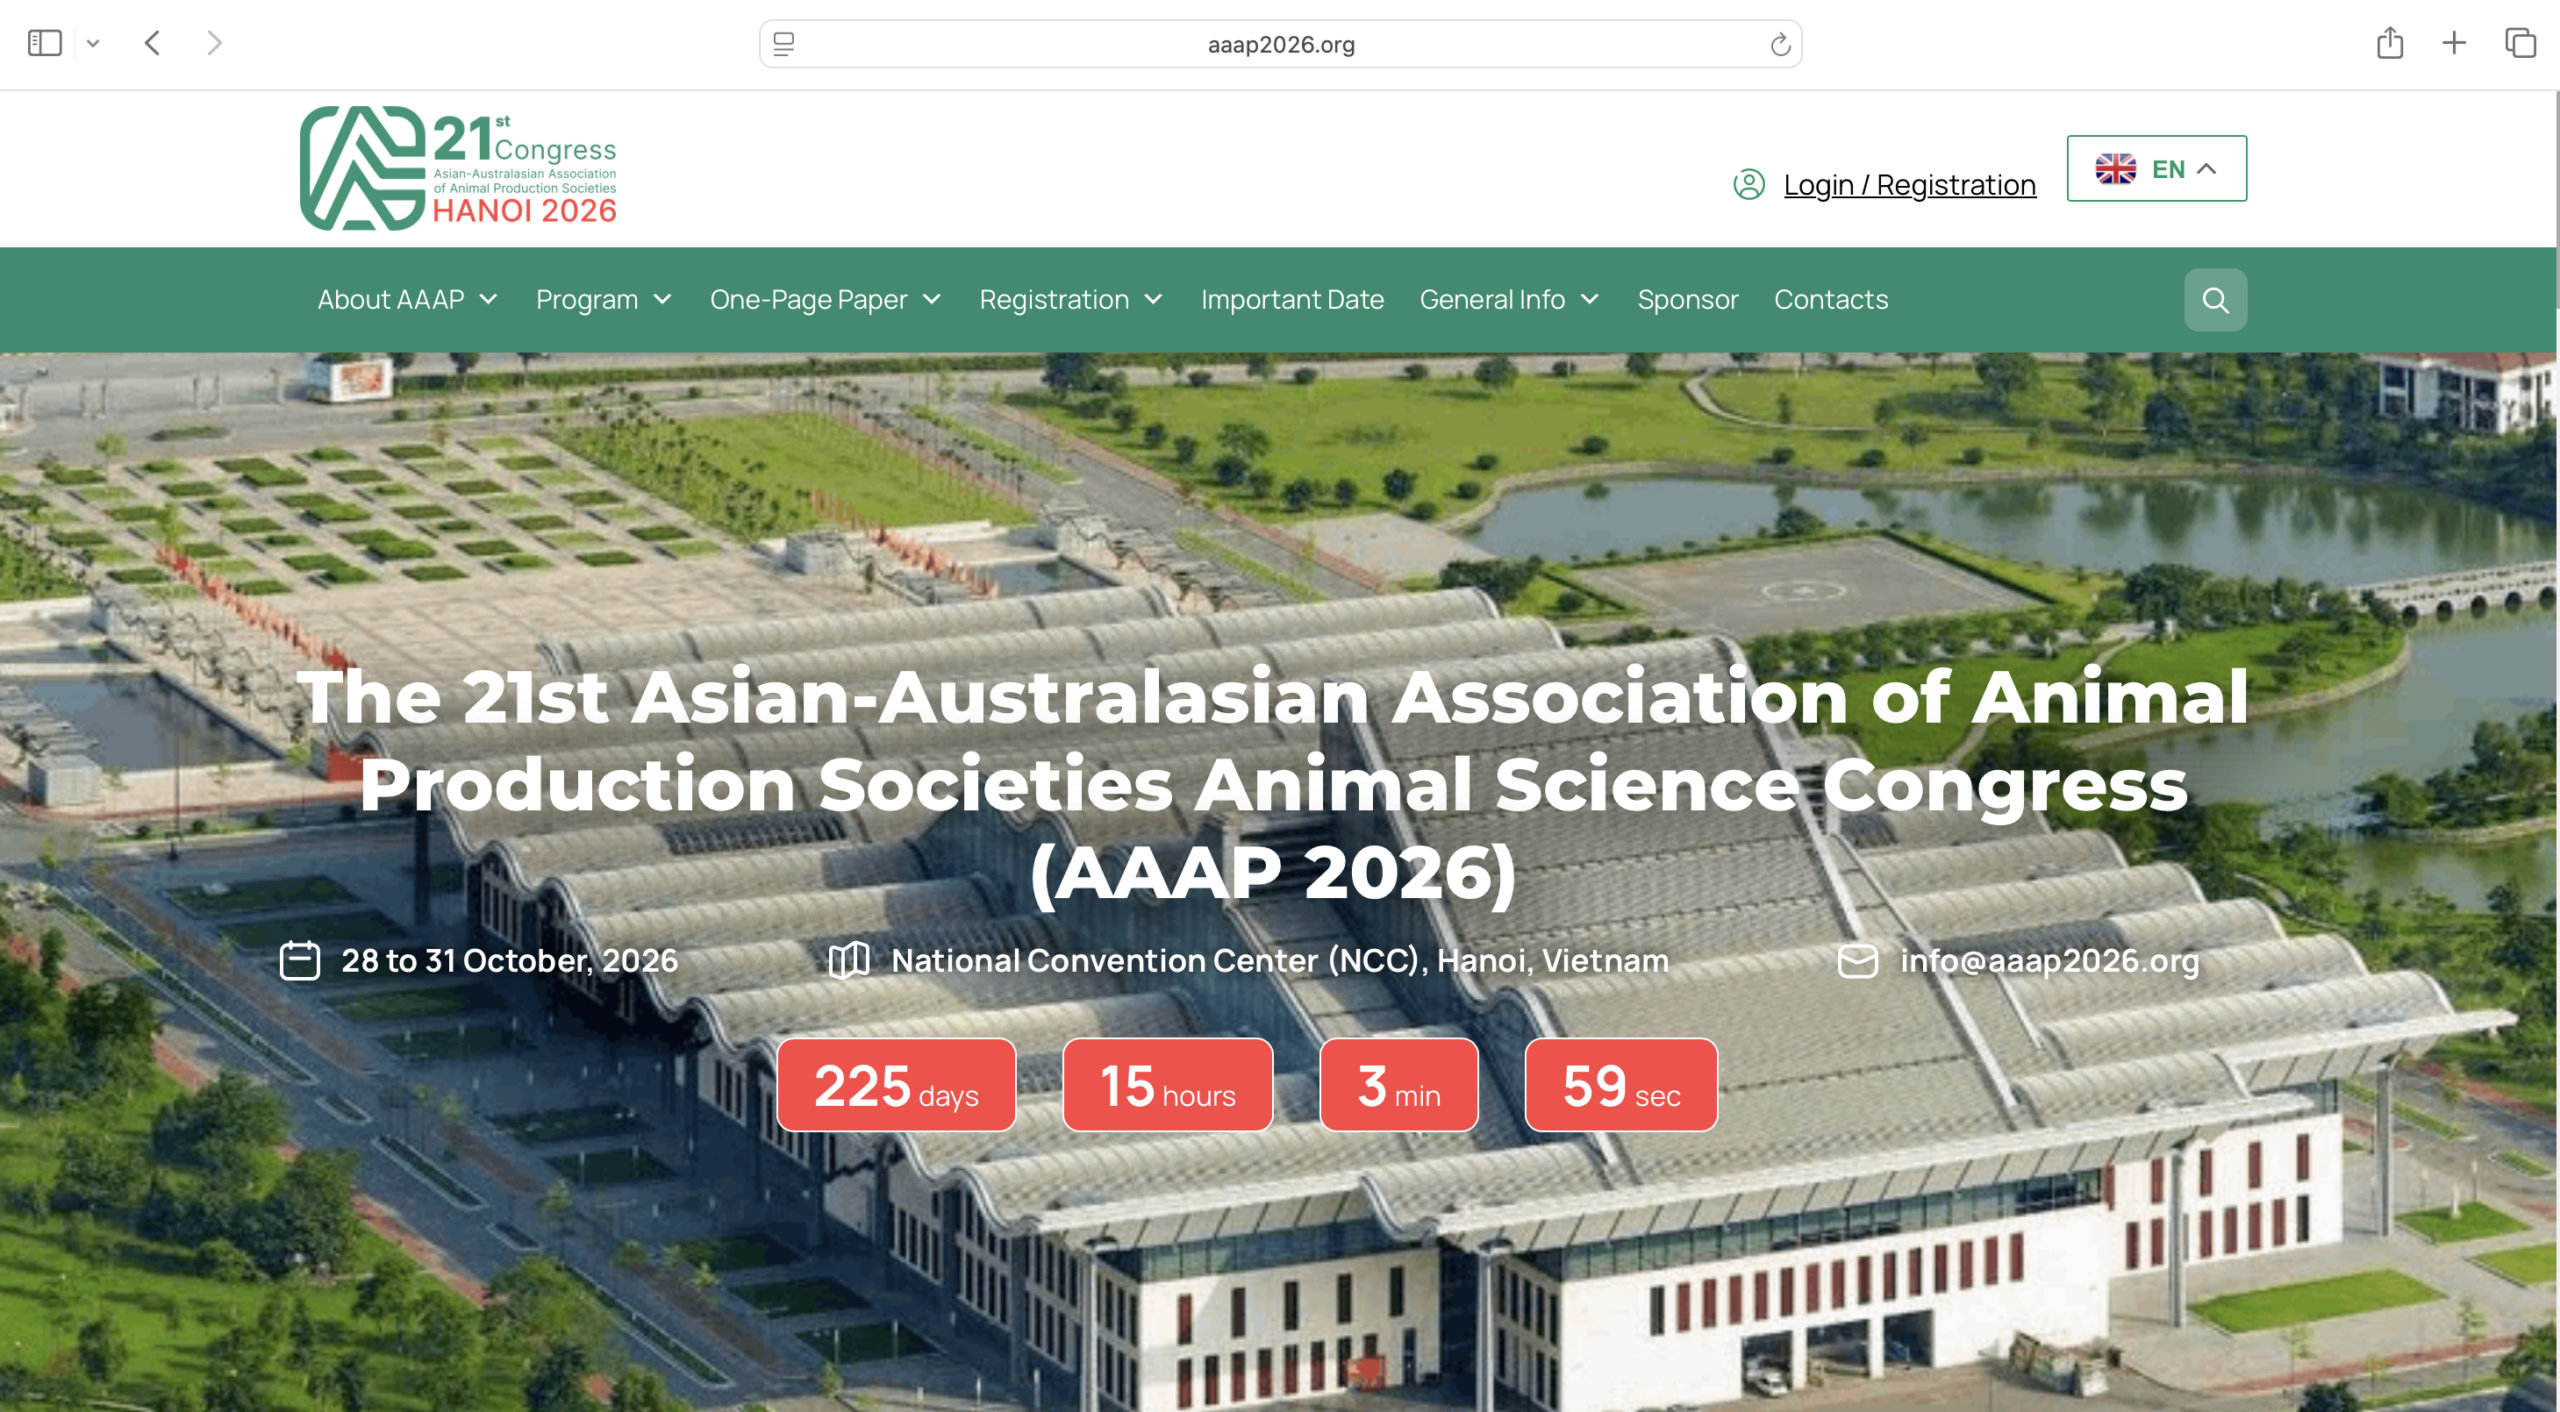Reload the page with the refresh icon
The image size is (2560, 1412).
[1779, 45]
